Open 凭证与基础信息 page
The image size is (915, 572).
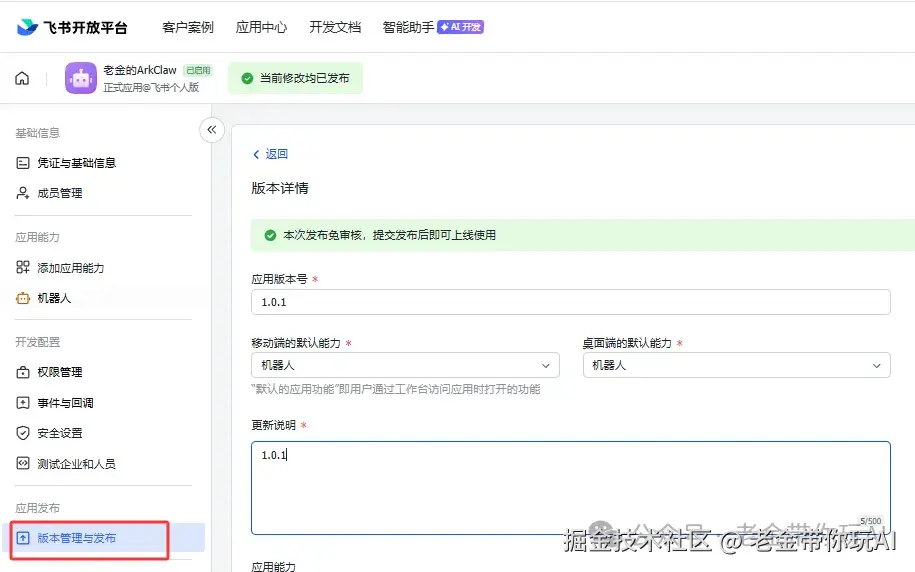pos(76,163)
